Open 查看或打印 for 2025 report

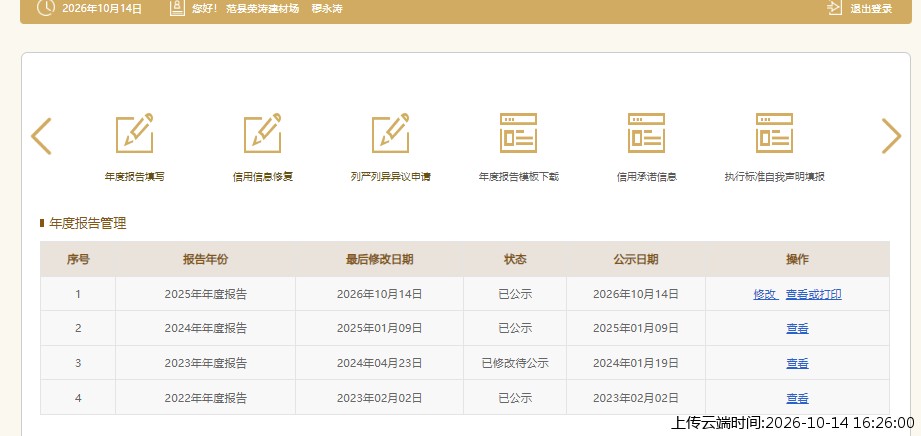pyautogui.click(x=814, y=294)
